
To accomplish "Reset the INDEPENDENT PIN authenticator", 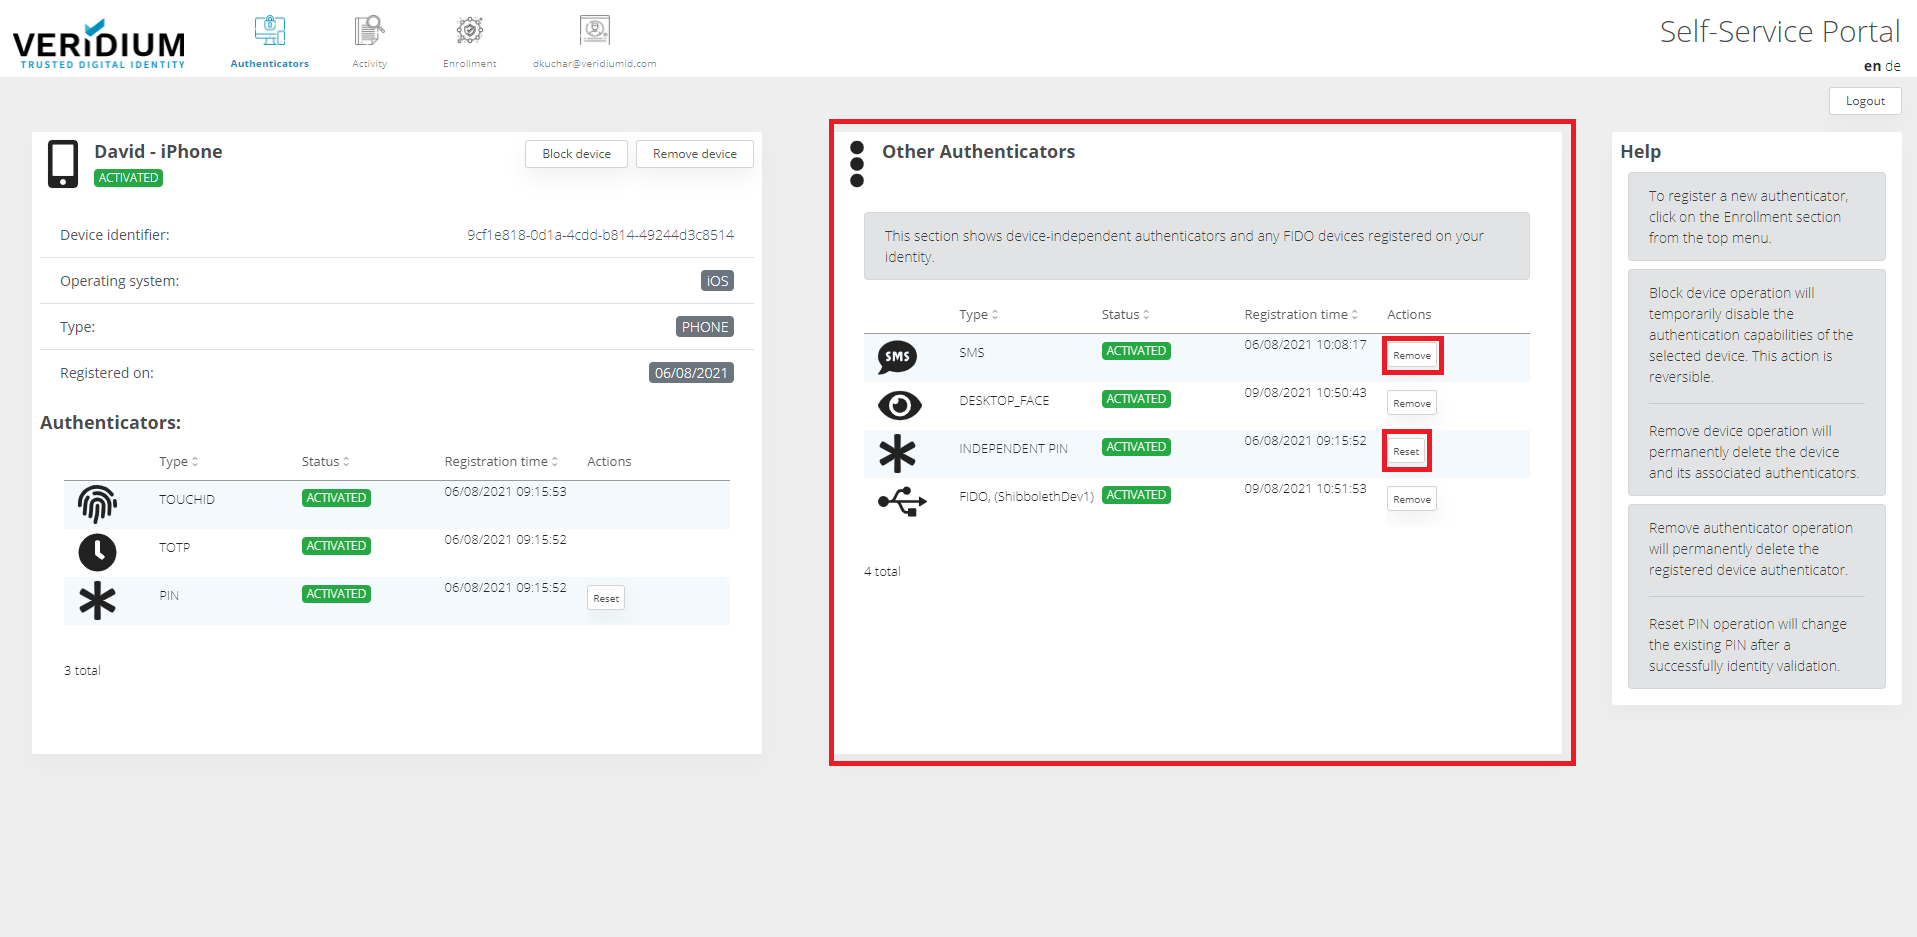I will [1405, 452].
